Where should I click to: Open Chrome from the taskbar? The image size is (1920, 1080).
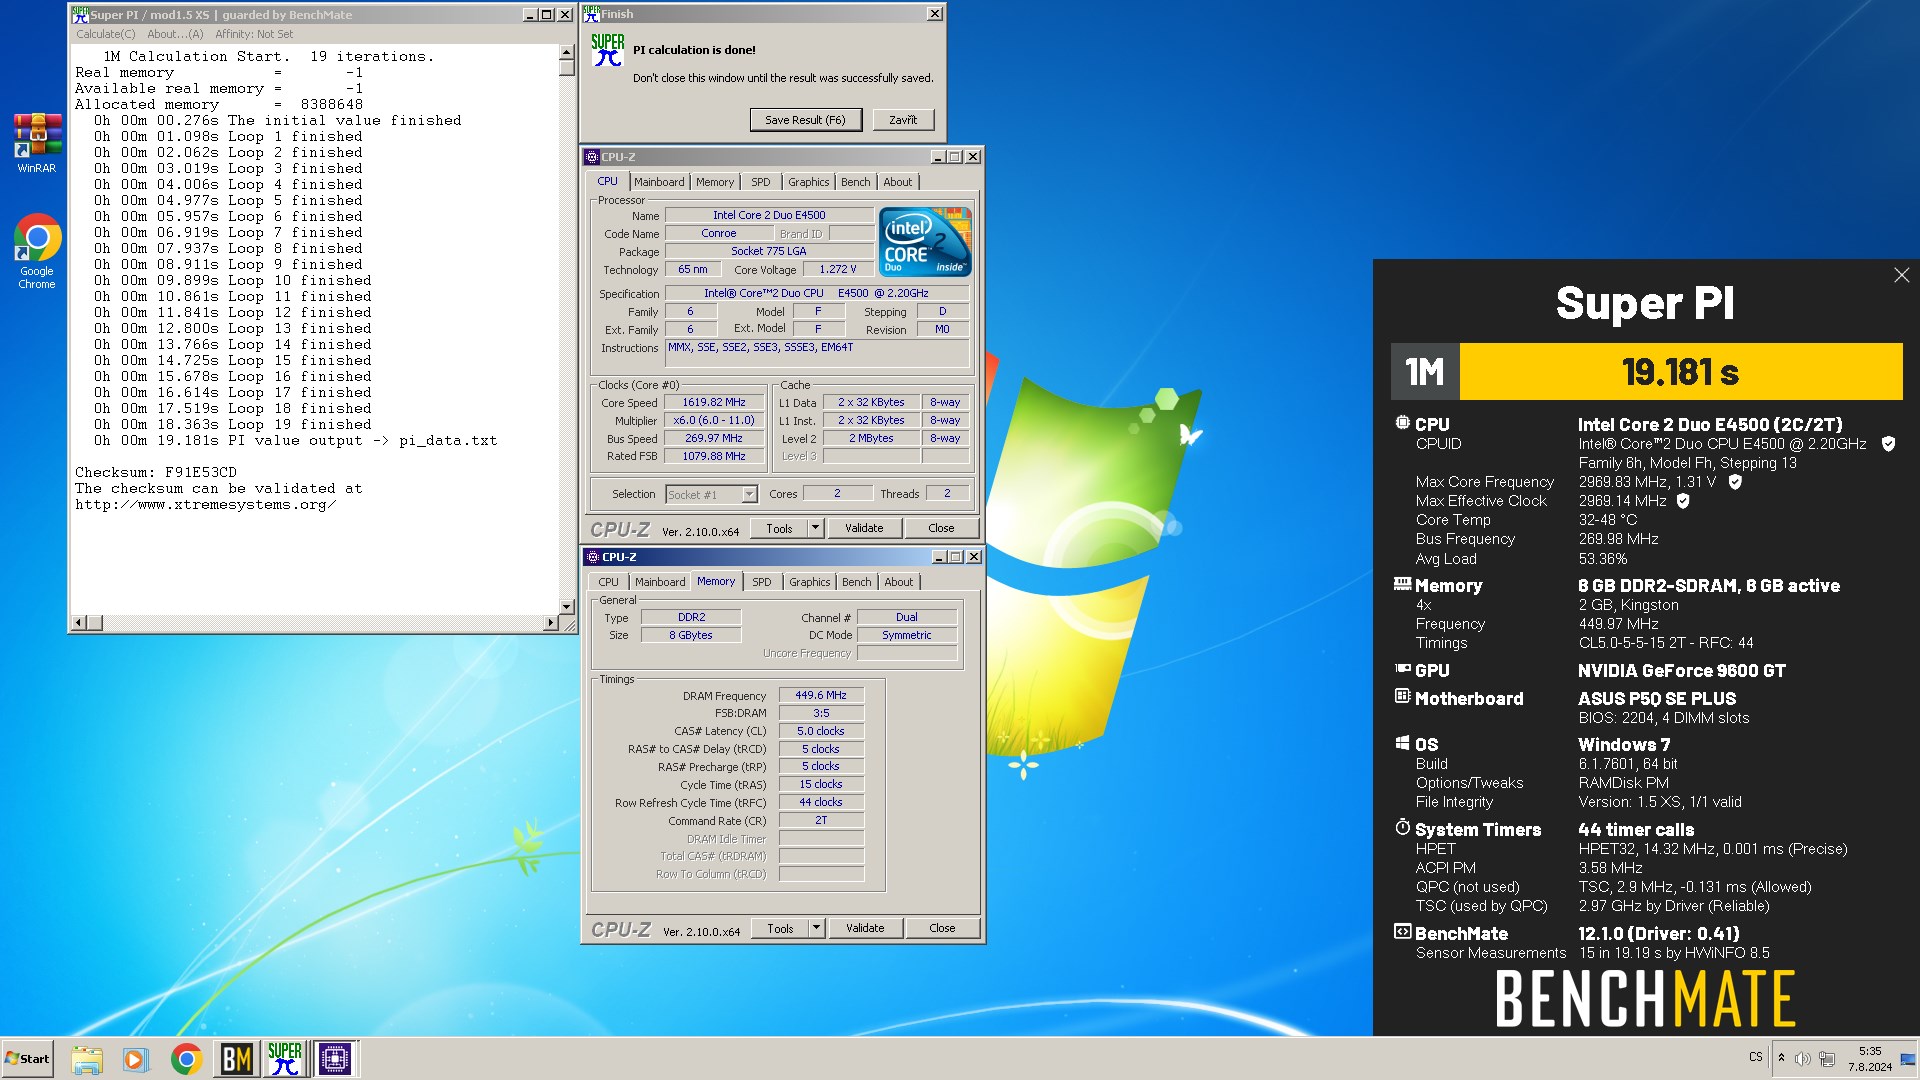pyautogui.click(x=186, y=1059)
